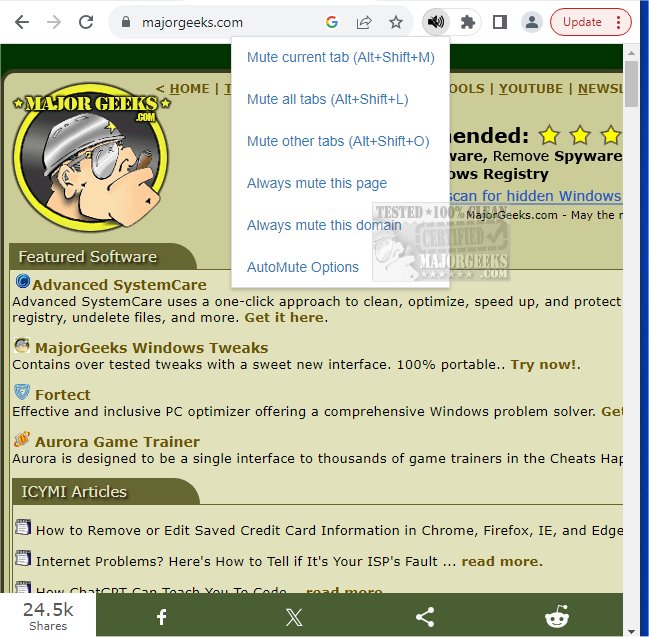Click the MajorGeeks Windows Tweaks icon
Viewport: 649px width, 637px height.
tap(22, 346)
